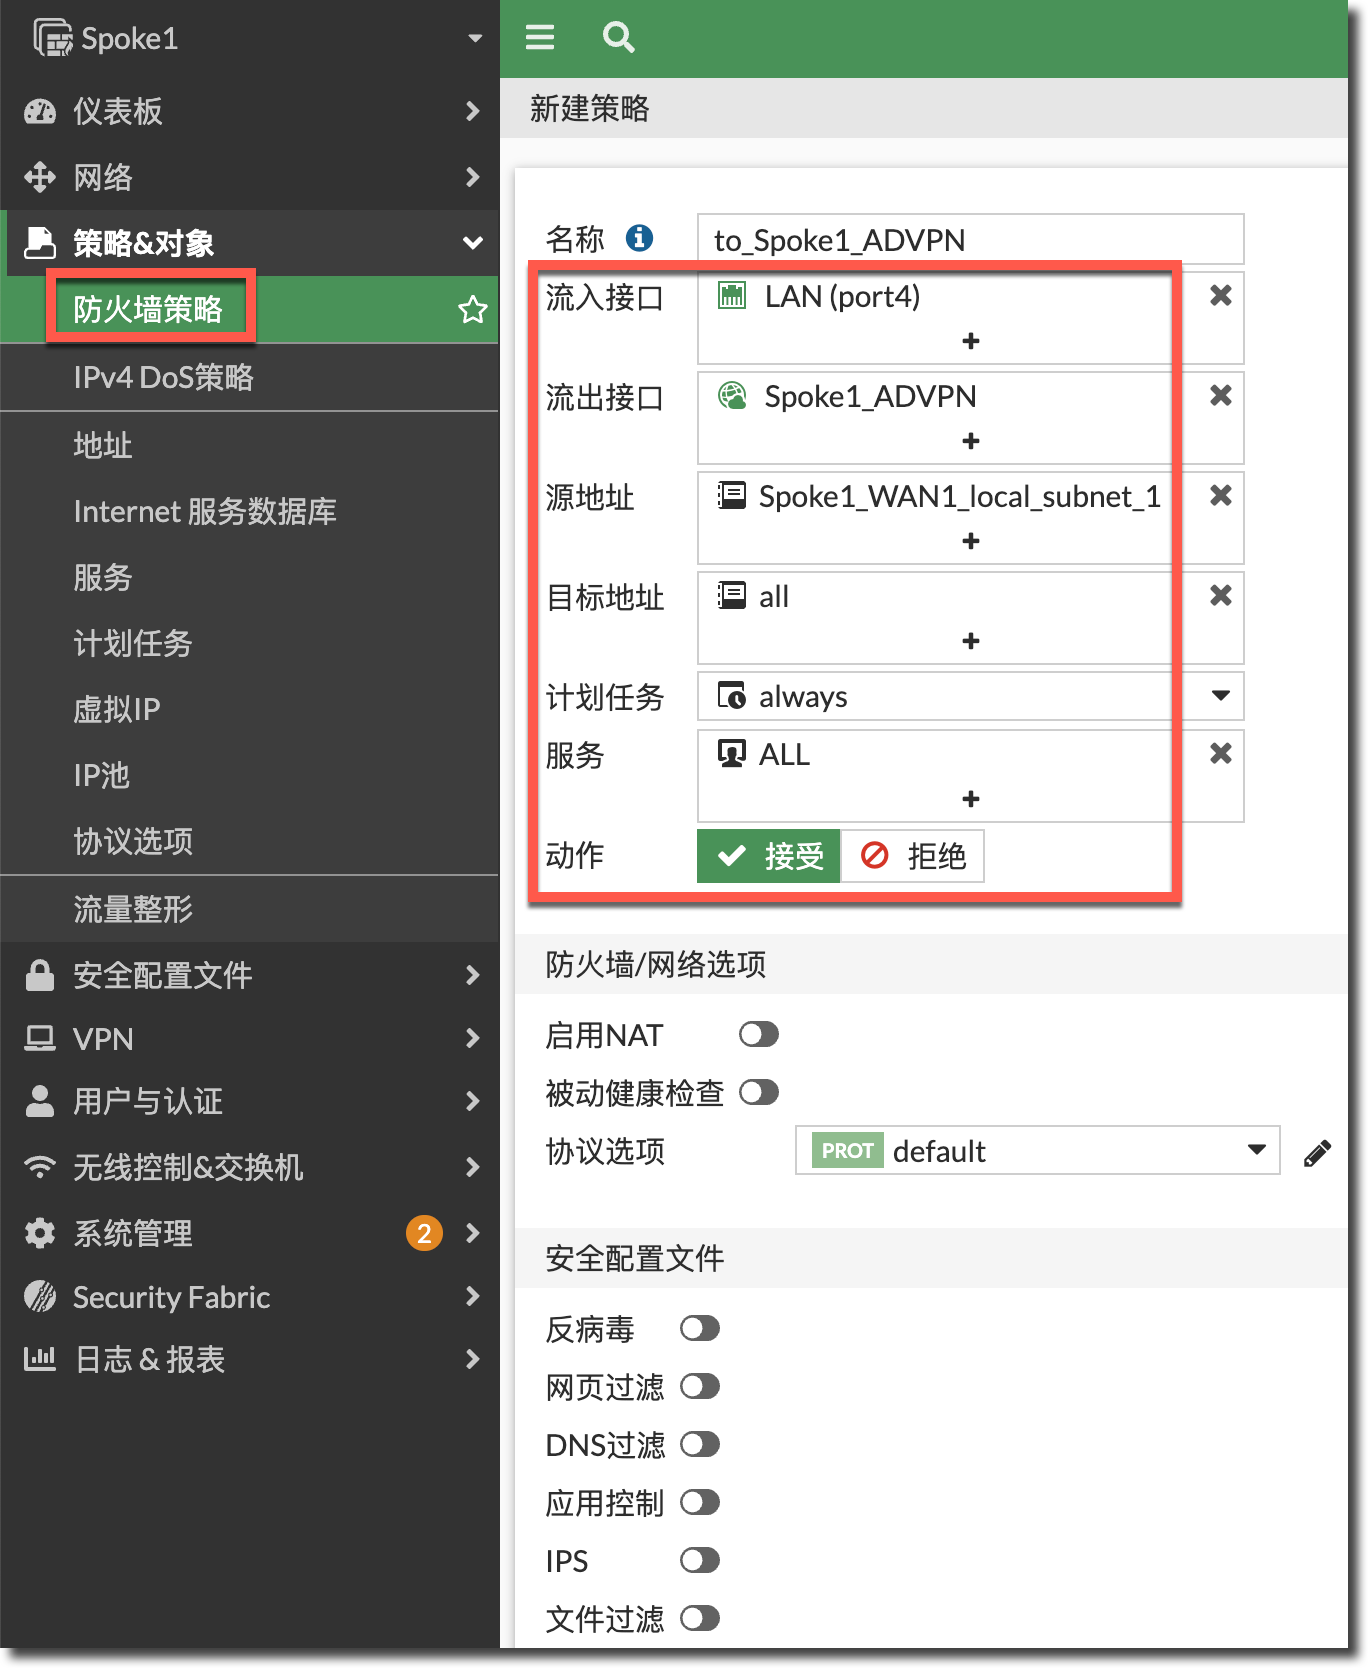The width and height of the screenshot is (1368, 1668).
Task: Enable the IPS toggle switch
Action: click(700, 1561)
